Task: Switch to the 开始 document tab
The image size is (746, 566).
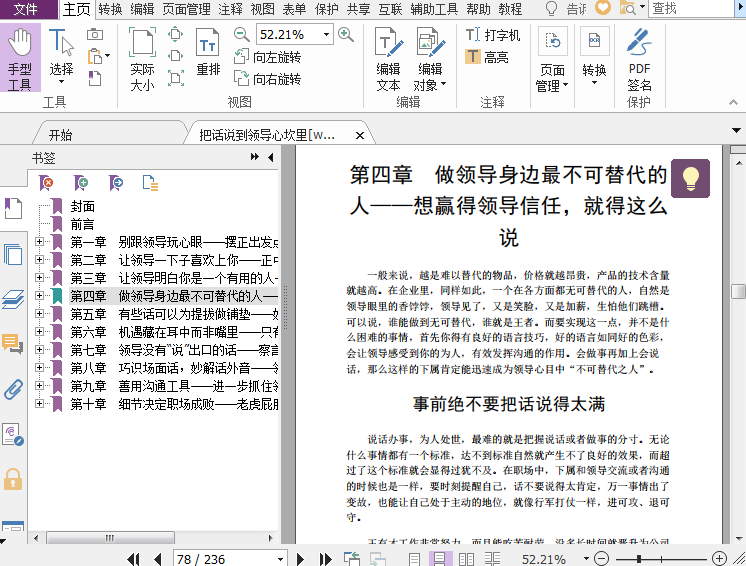Action: pyautogui.click(x=60, y=134)
